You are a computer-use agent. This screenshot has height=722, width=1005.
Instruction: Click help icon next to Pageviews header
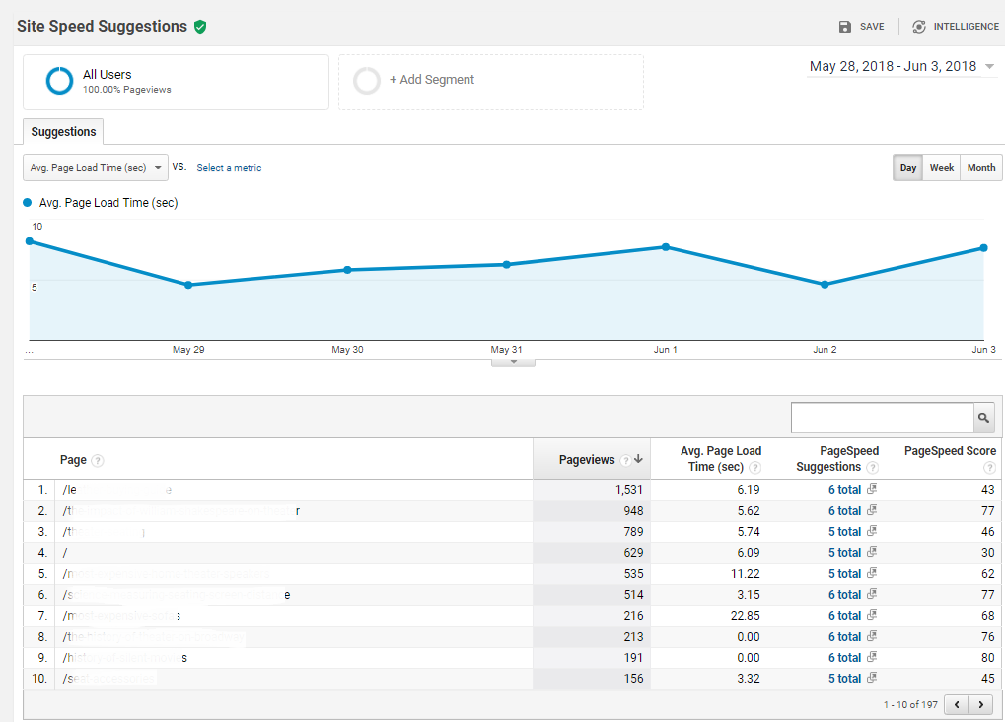(625, 460)
